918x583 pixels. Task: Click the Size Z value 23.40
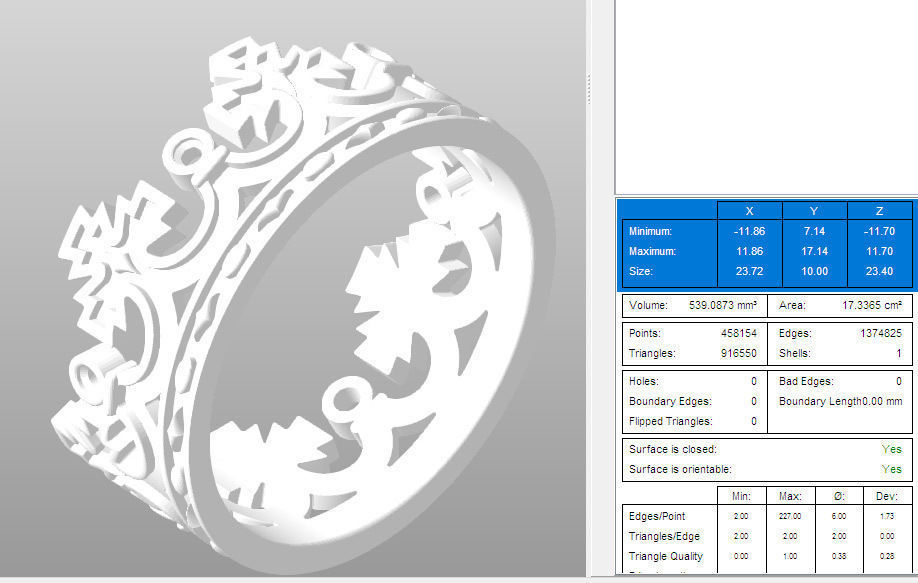[879, 271]
